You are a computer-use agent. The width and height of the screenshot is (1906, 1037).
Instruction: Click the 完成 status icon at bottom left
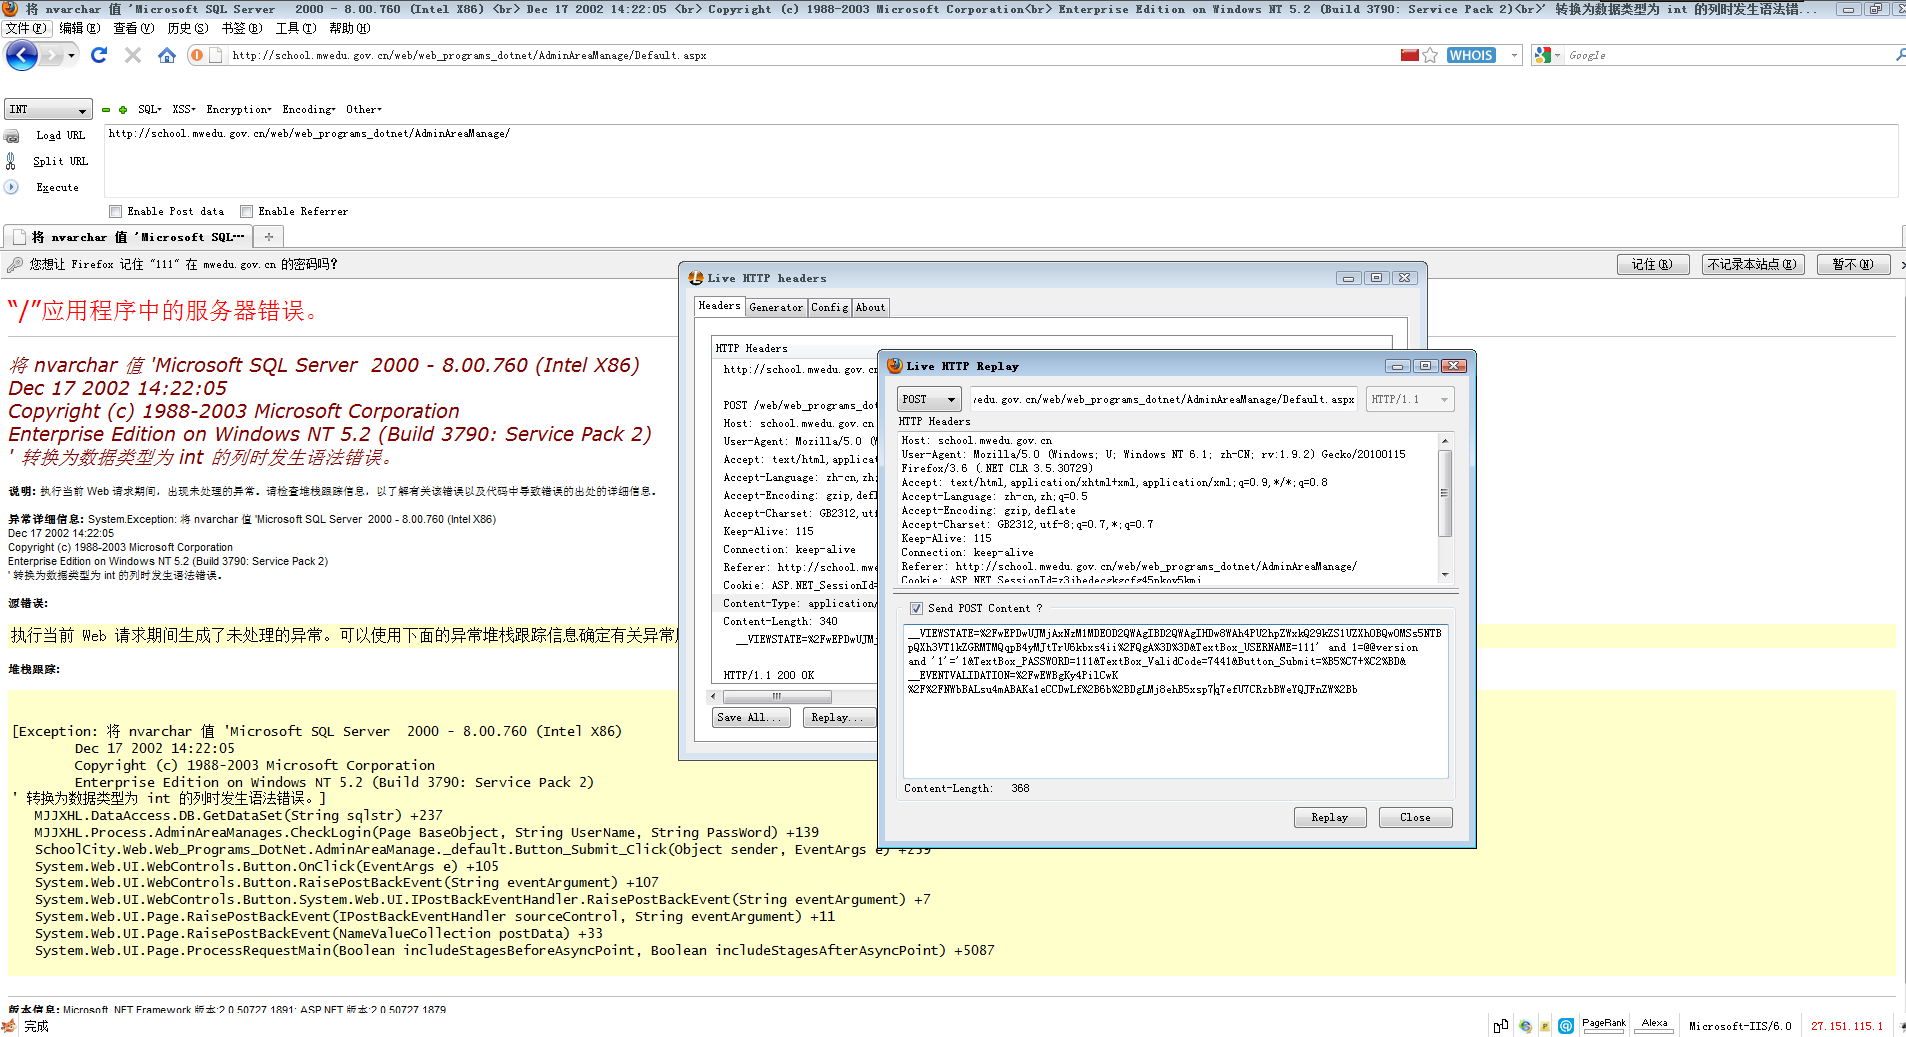[x=10, y=1026]
